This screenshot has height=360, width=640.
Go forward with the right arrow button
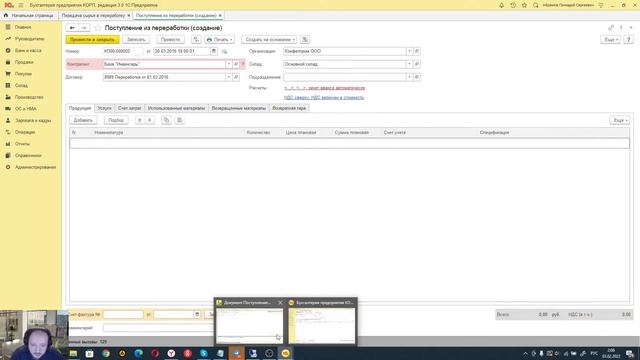[84, 28]
